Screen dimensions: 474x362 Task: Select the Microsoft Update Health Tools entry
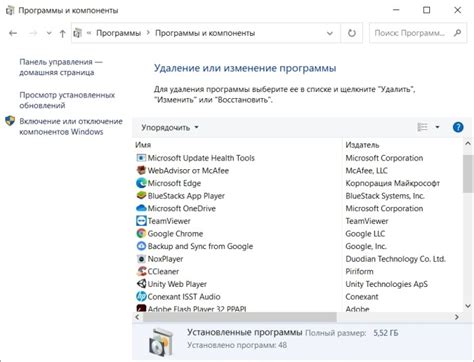click(201, 158)
